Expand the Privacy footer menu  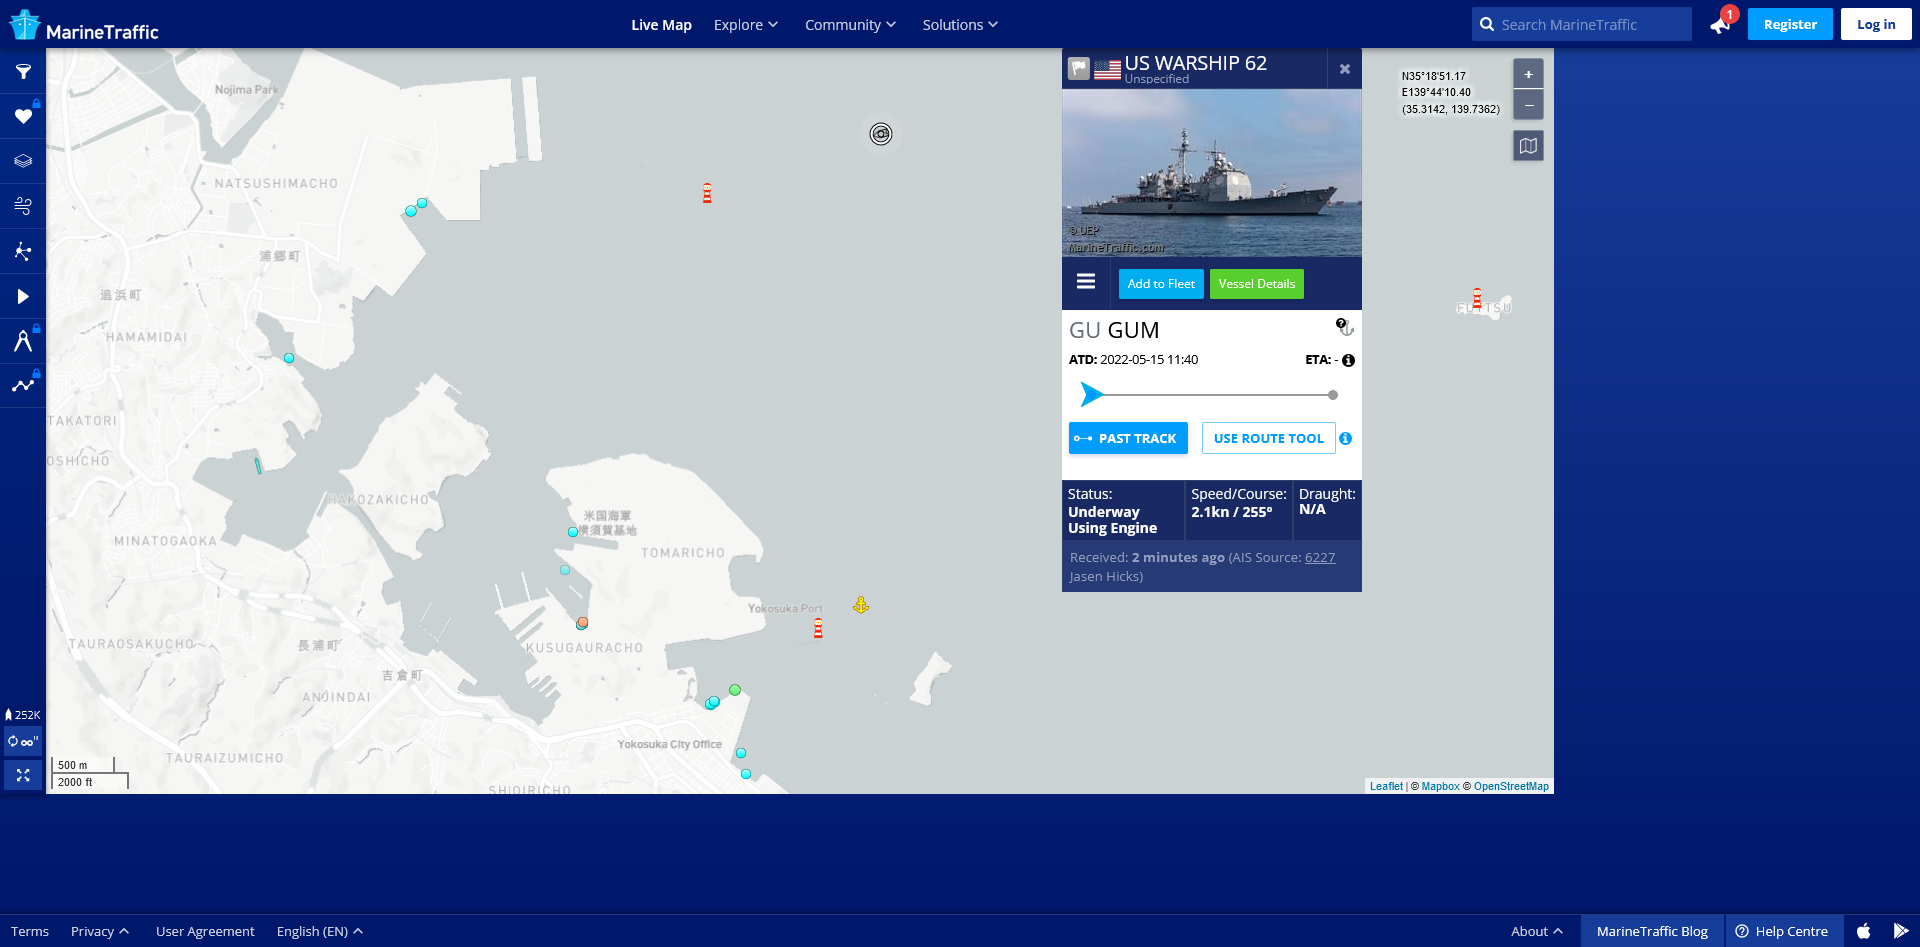100,931
